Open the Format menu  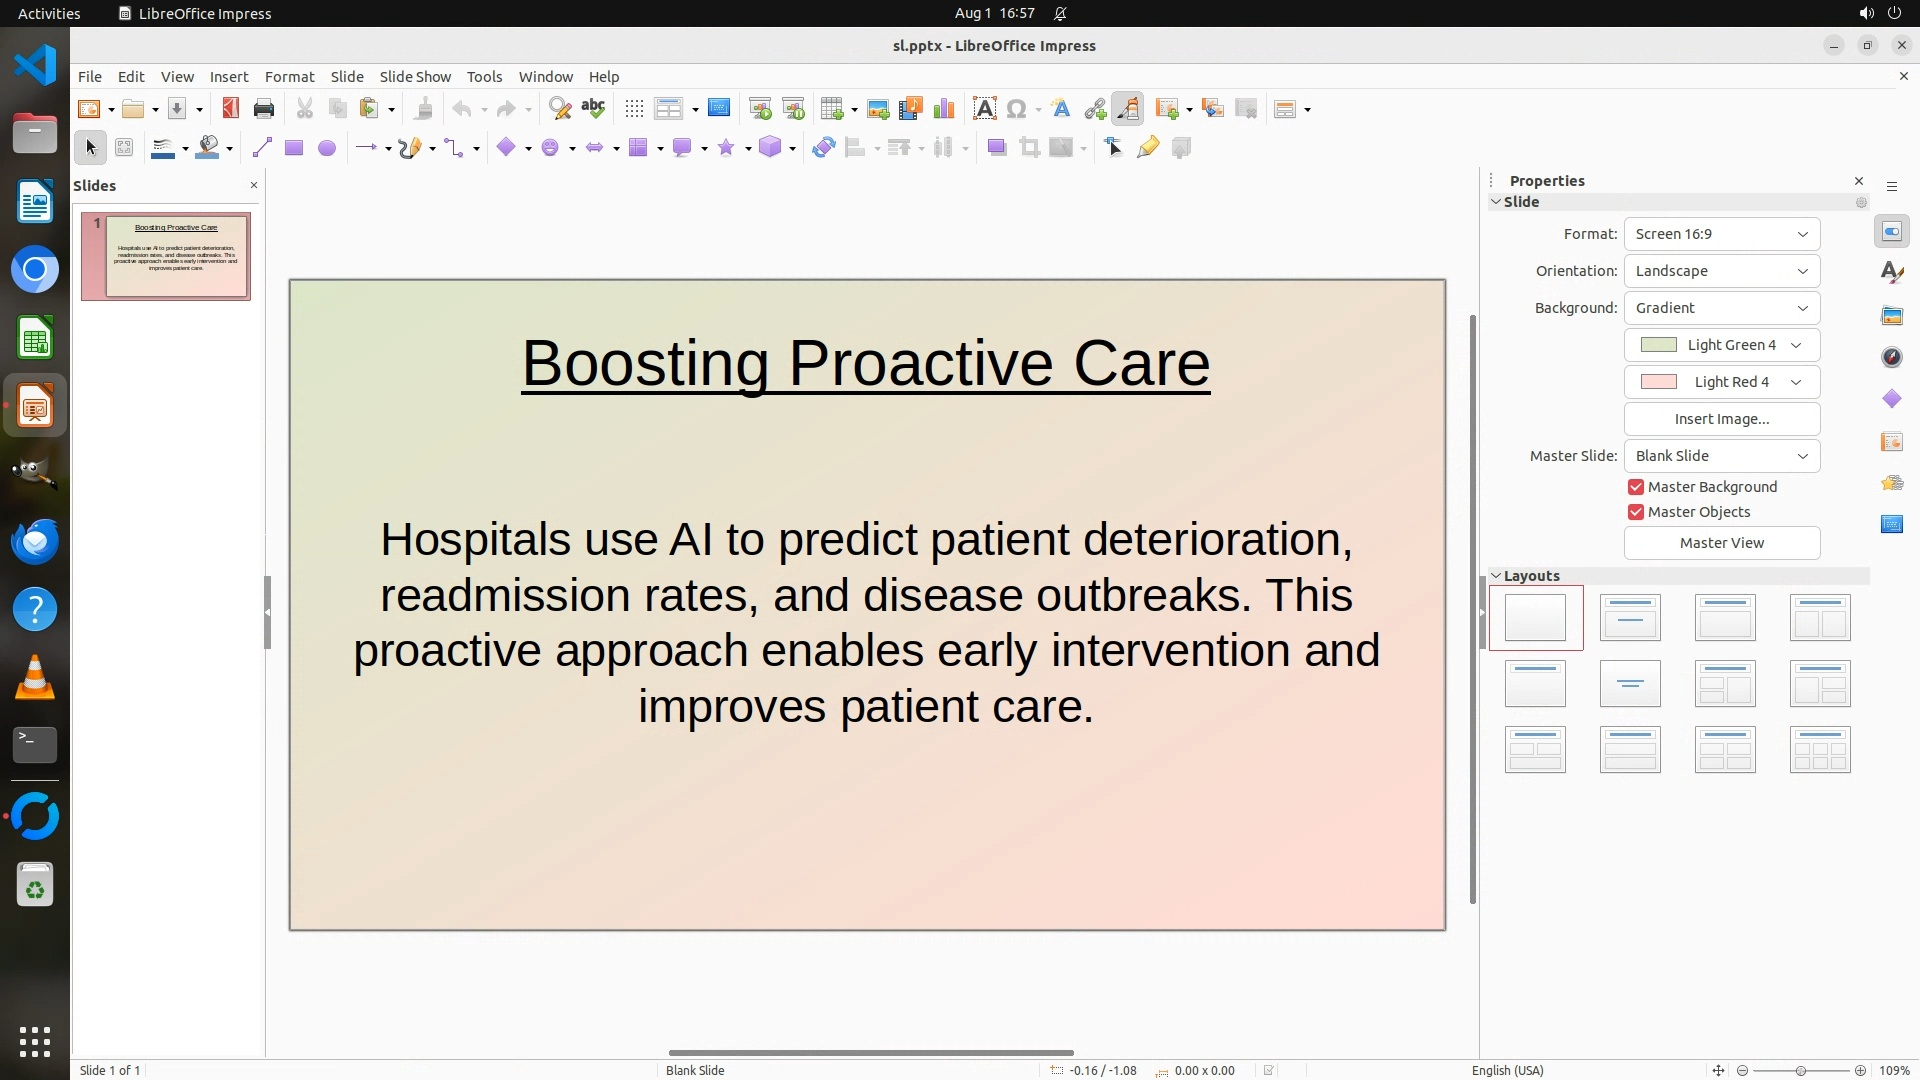click(289, 77)
